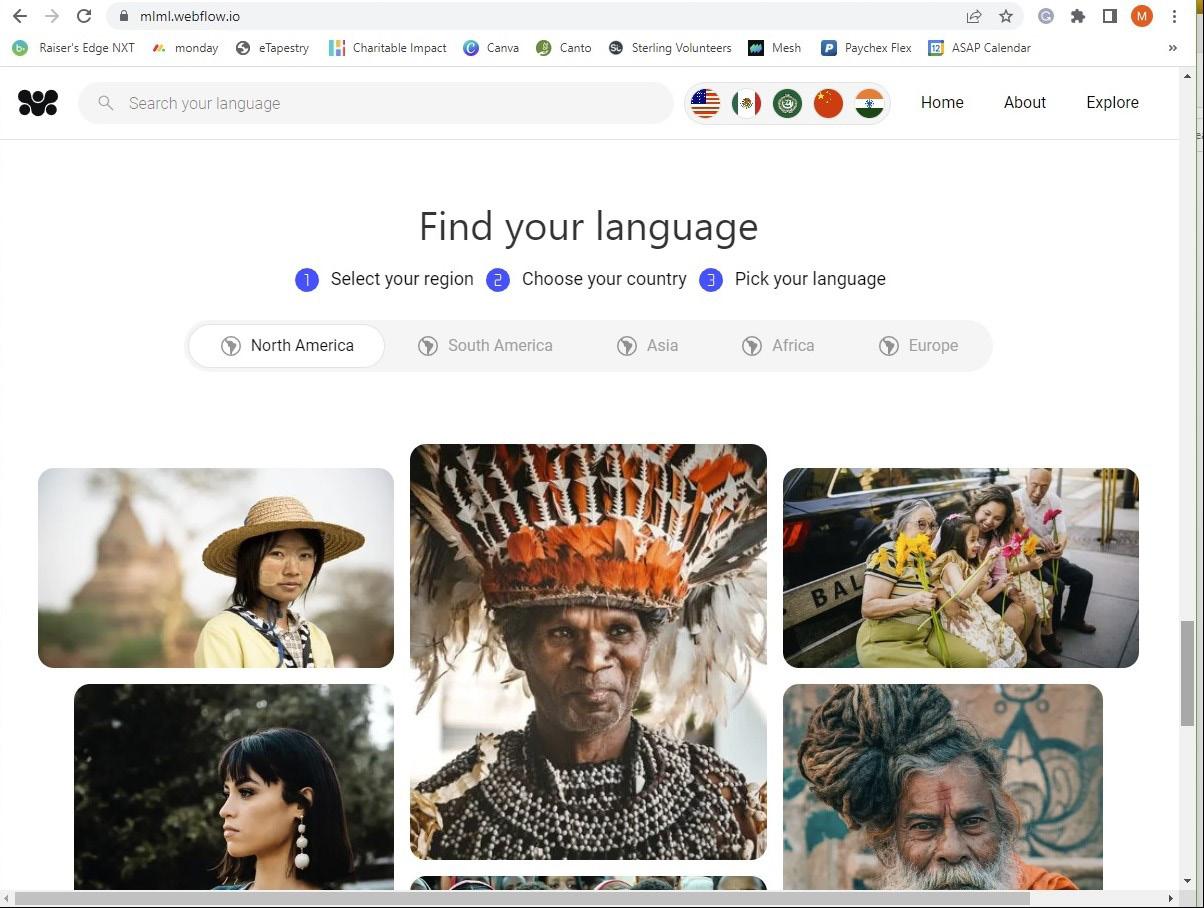Open photo of man with feather headdress
1204x908 pixels.
point(588,652)
